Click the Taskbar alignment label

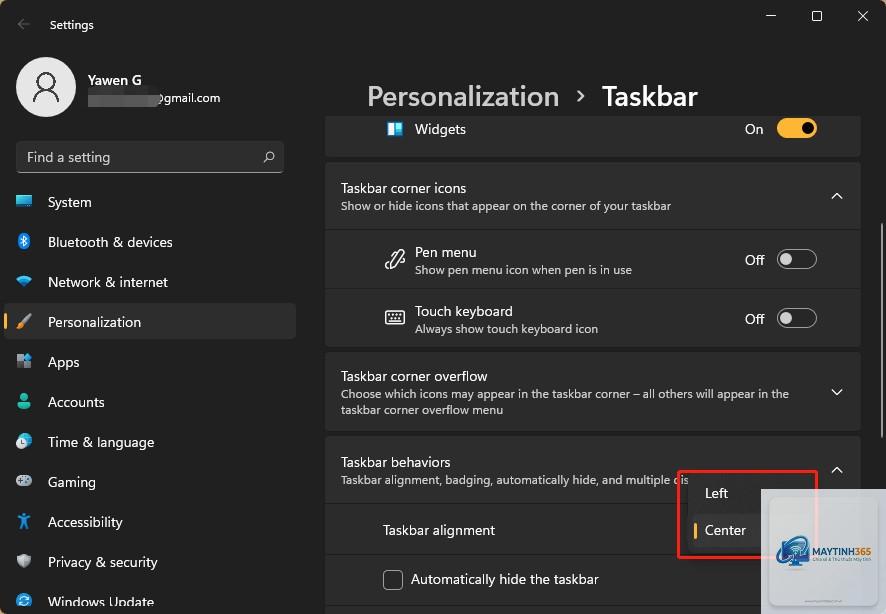click(x=438, y=530)
